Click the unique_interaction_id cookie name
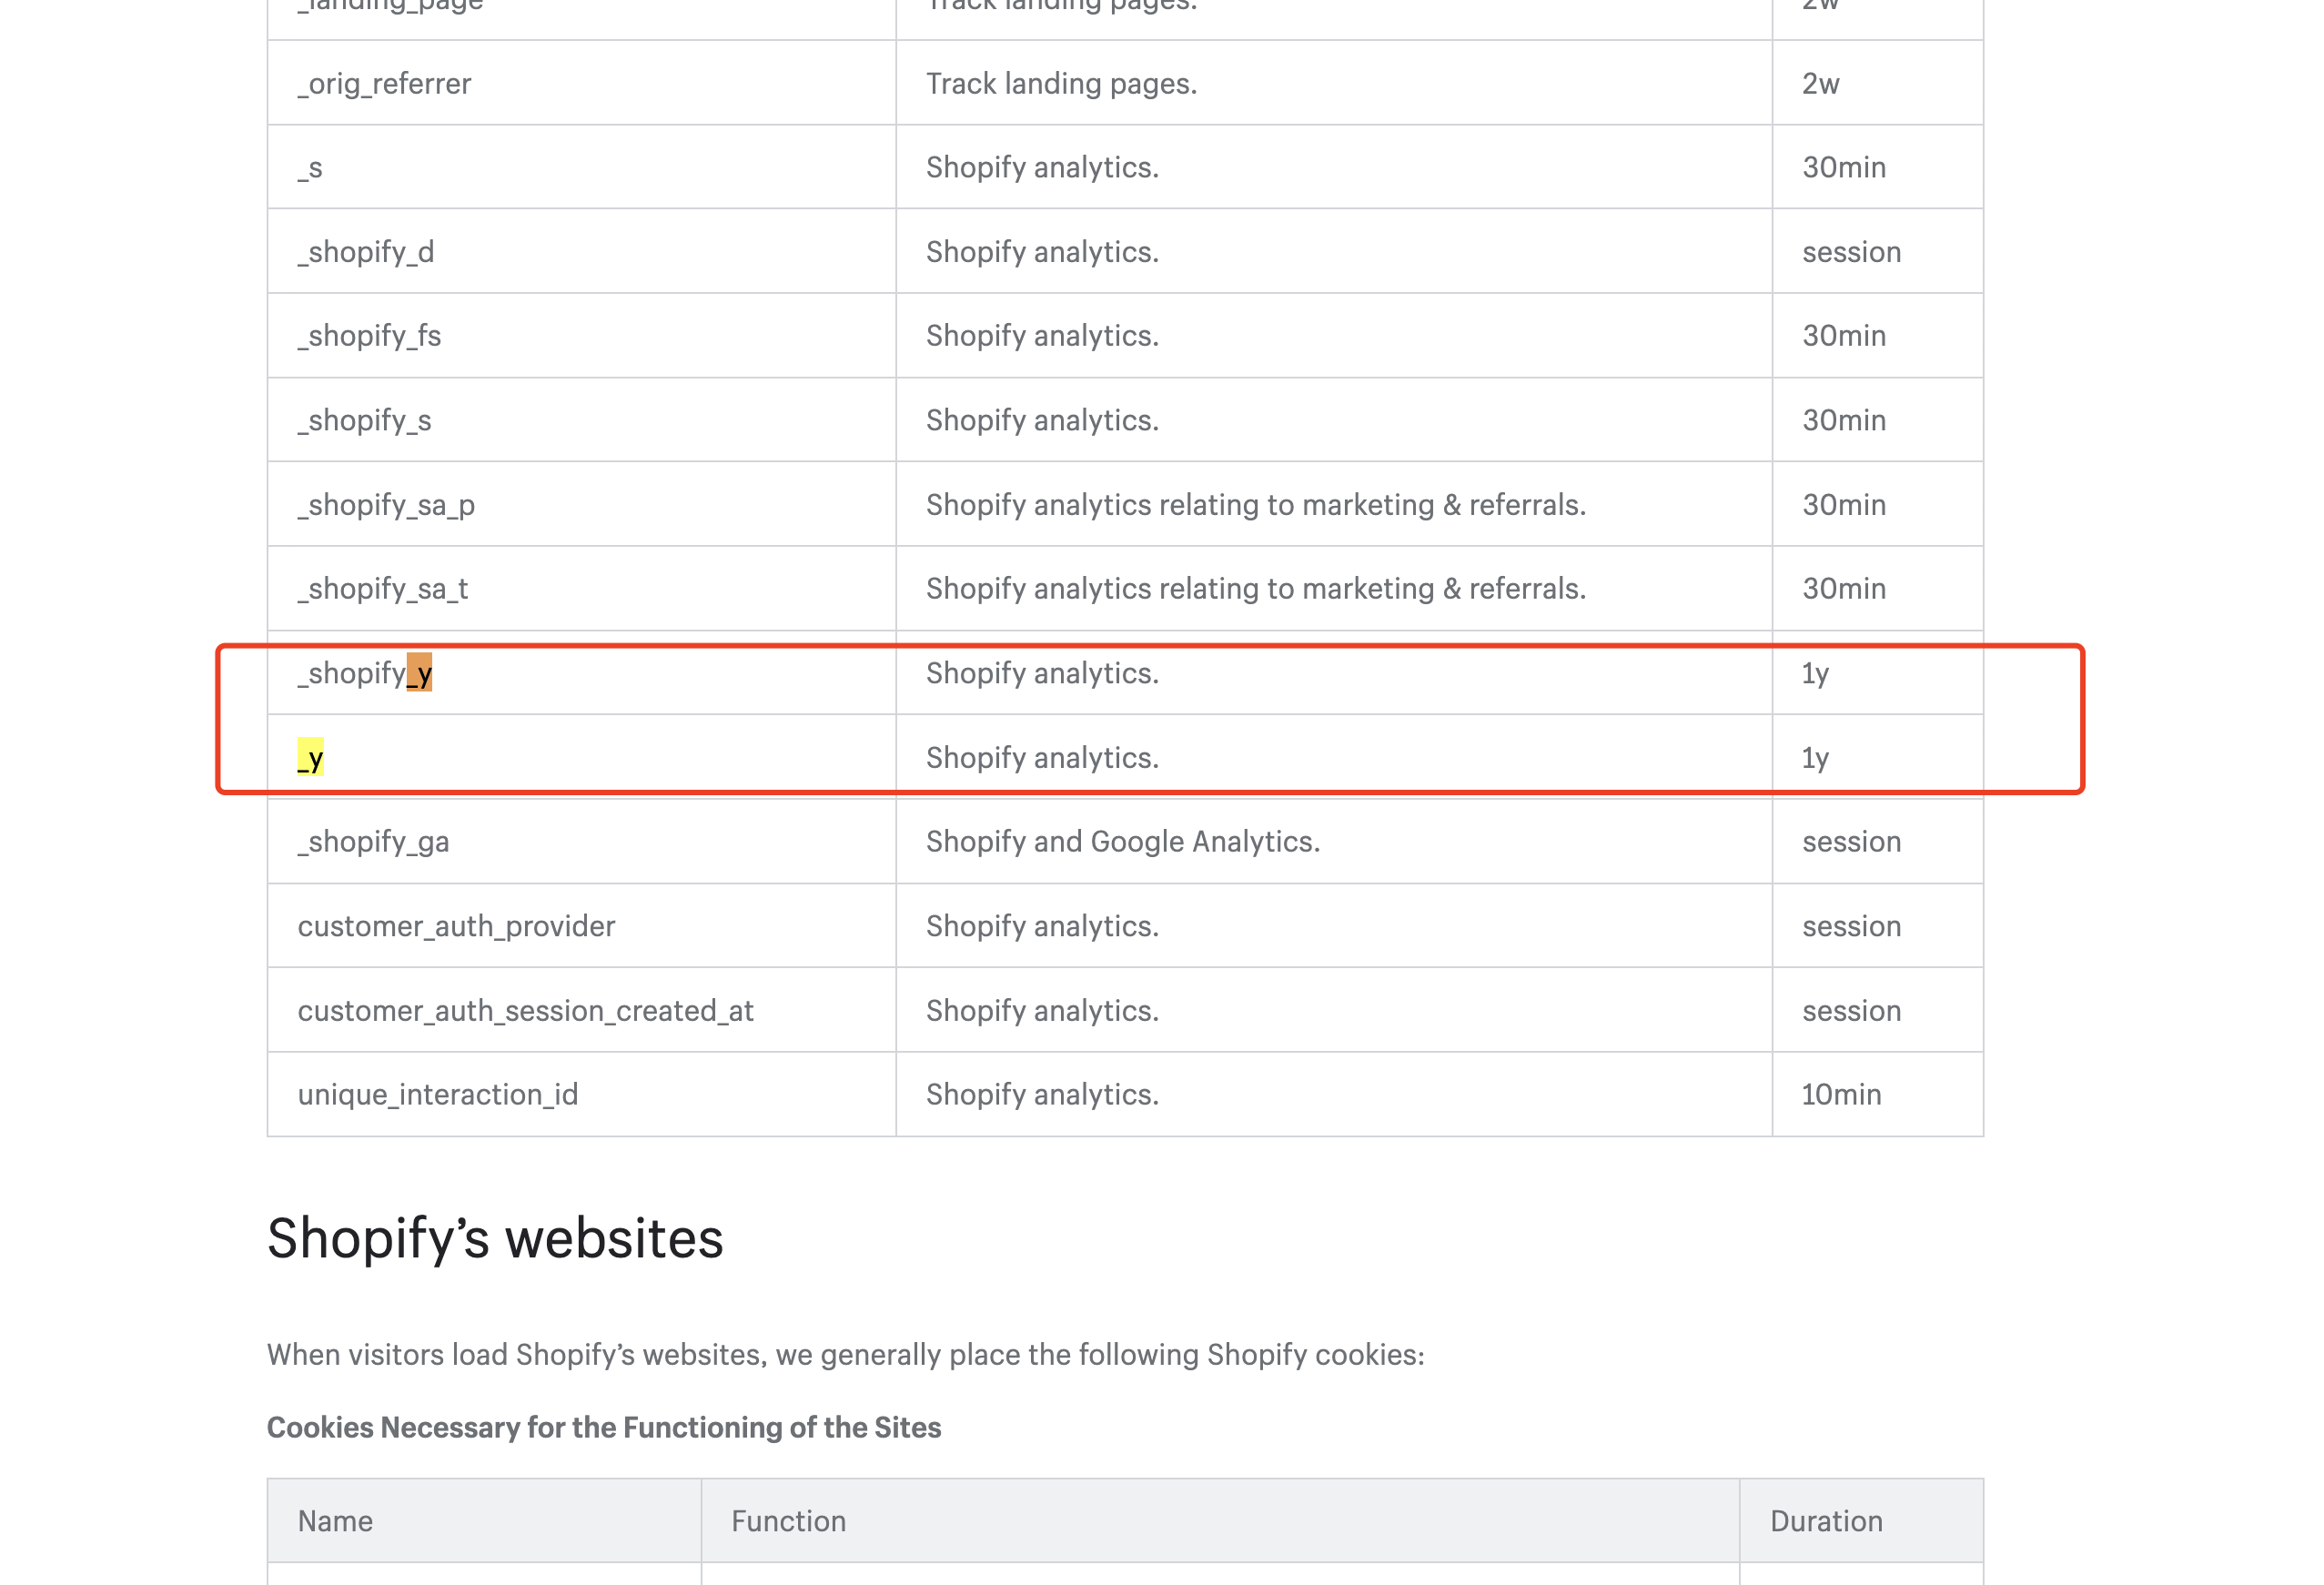The height and width of the screenshot is (1585, 2324). pos(437,1095)
